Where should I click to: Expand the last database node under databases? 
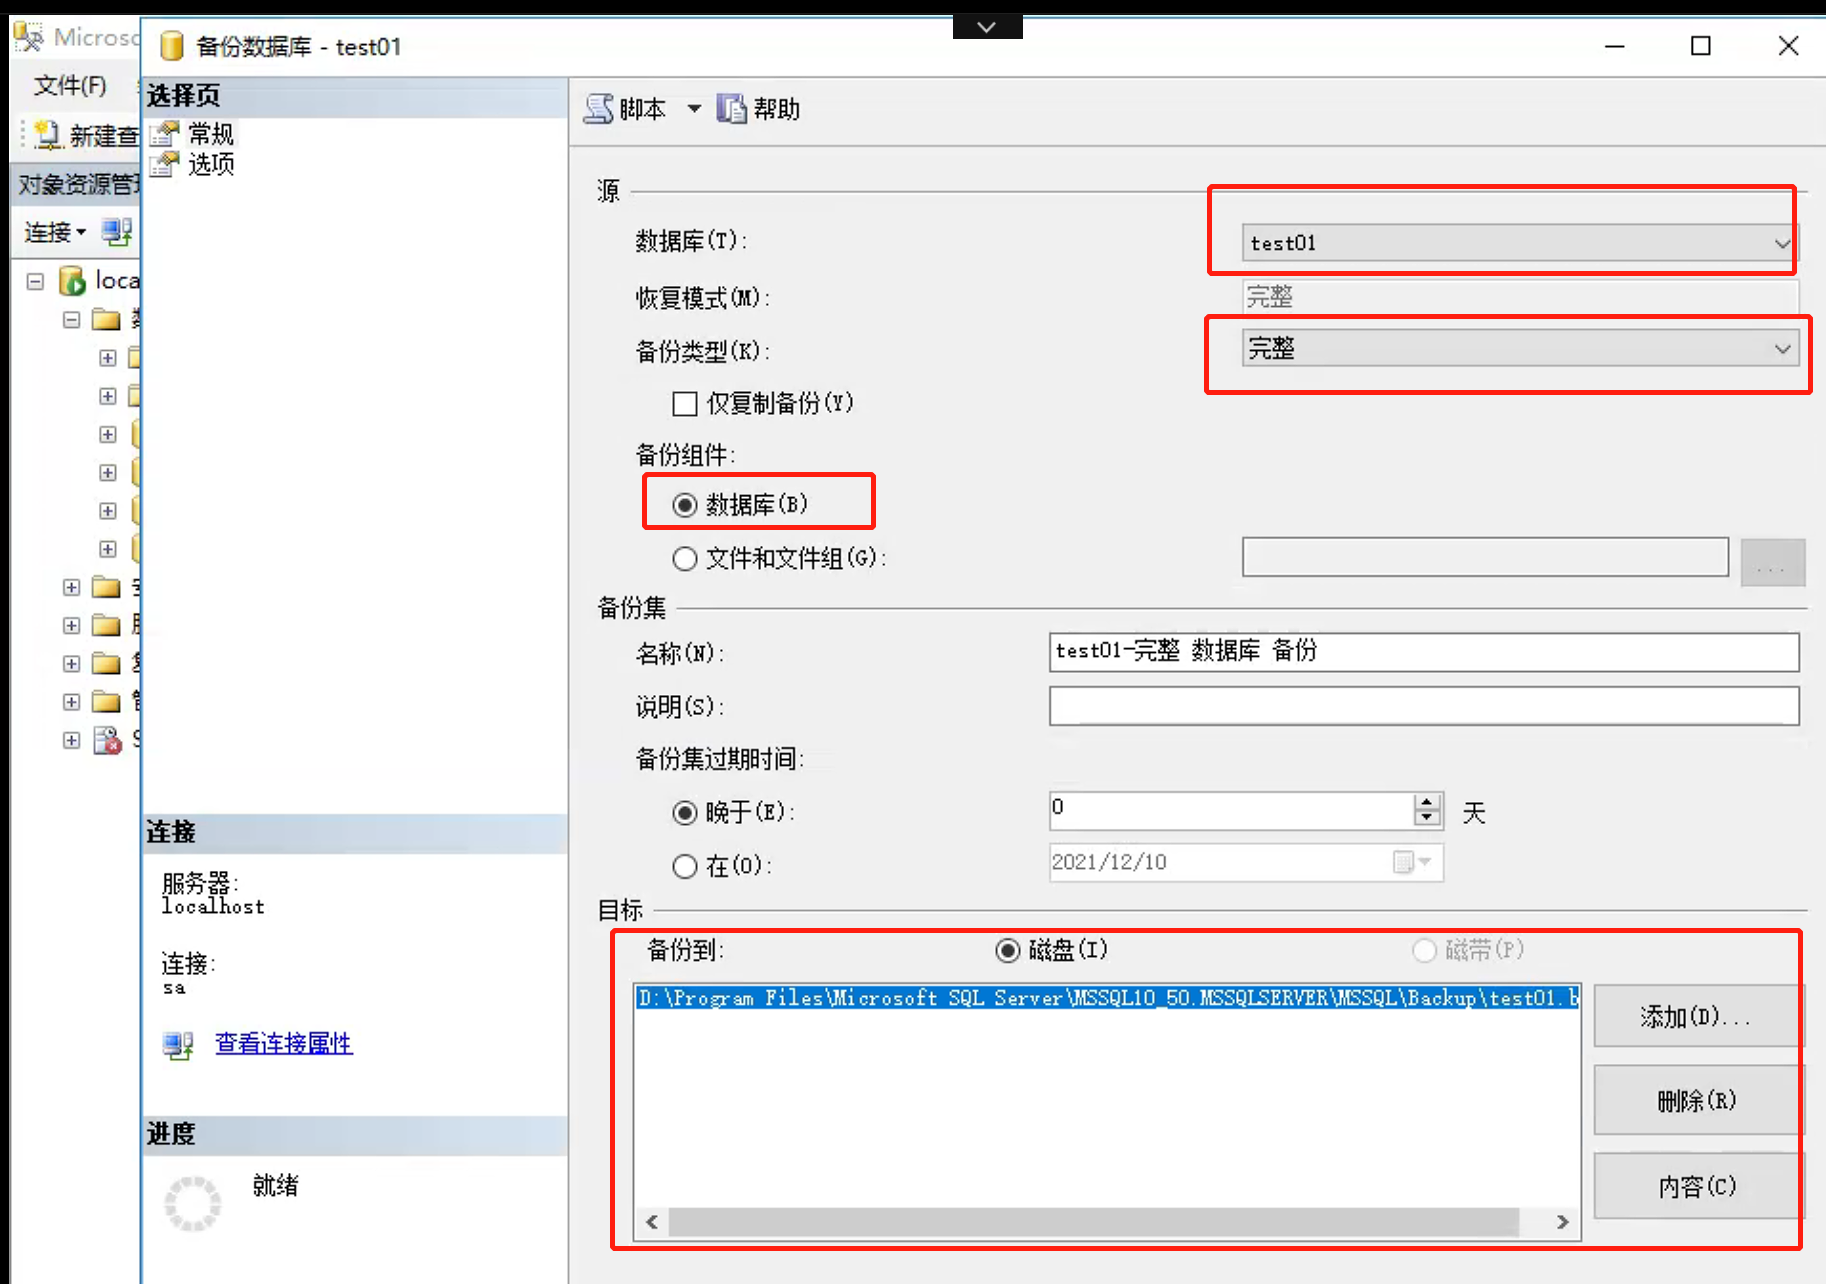[108, 549]
